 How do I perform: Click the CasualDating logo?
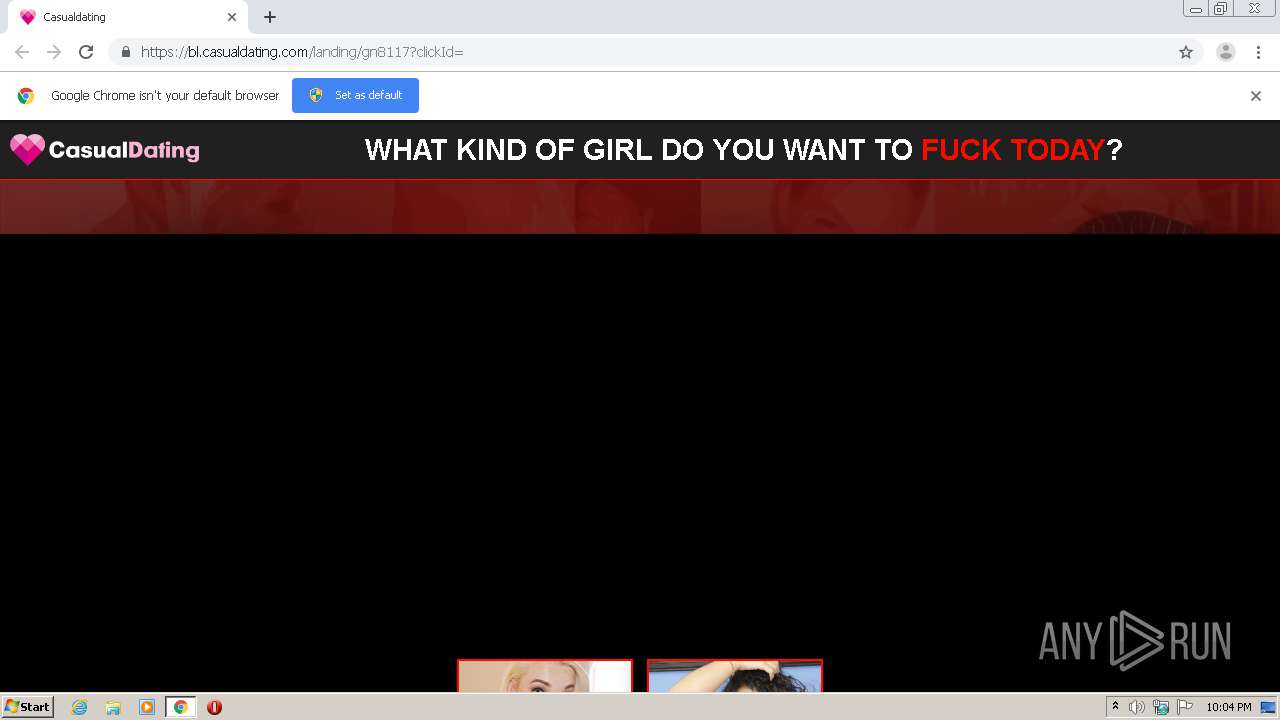tap(105, 150)
